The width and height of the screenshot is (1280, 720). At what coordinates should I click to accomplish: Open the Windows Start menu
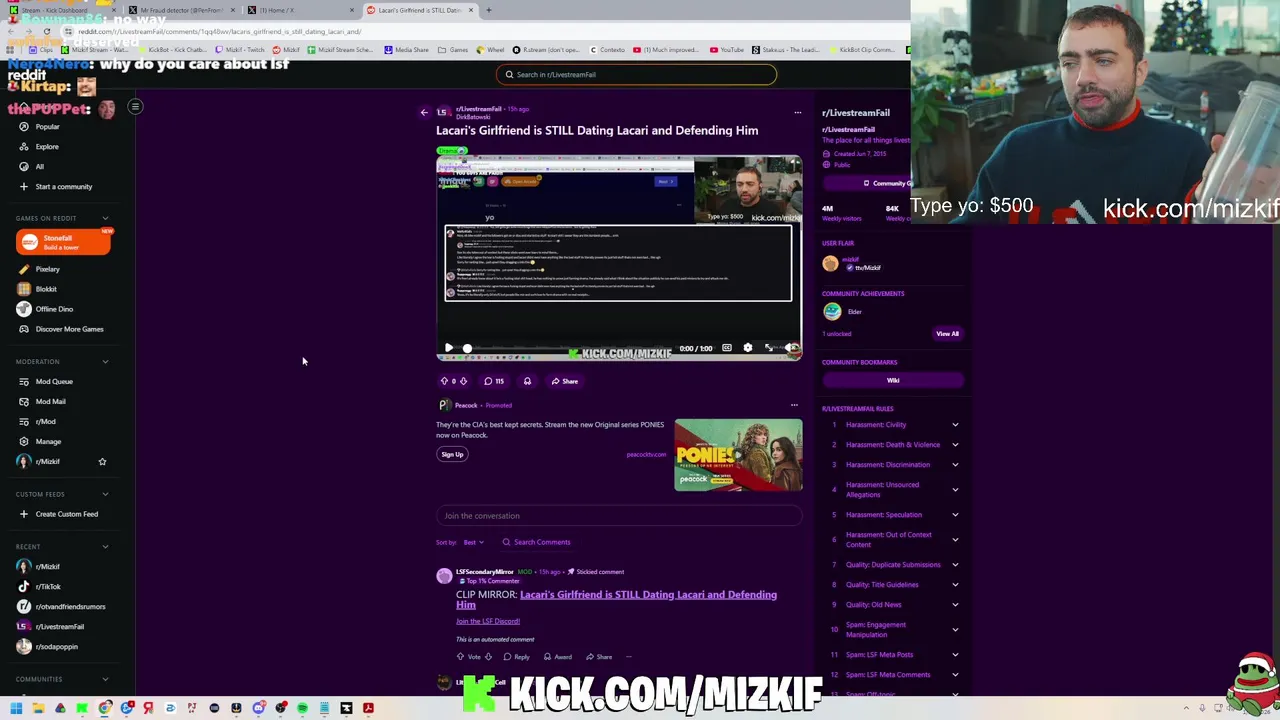pos(16,708)
